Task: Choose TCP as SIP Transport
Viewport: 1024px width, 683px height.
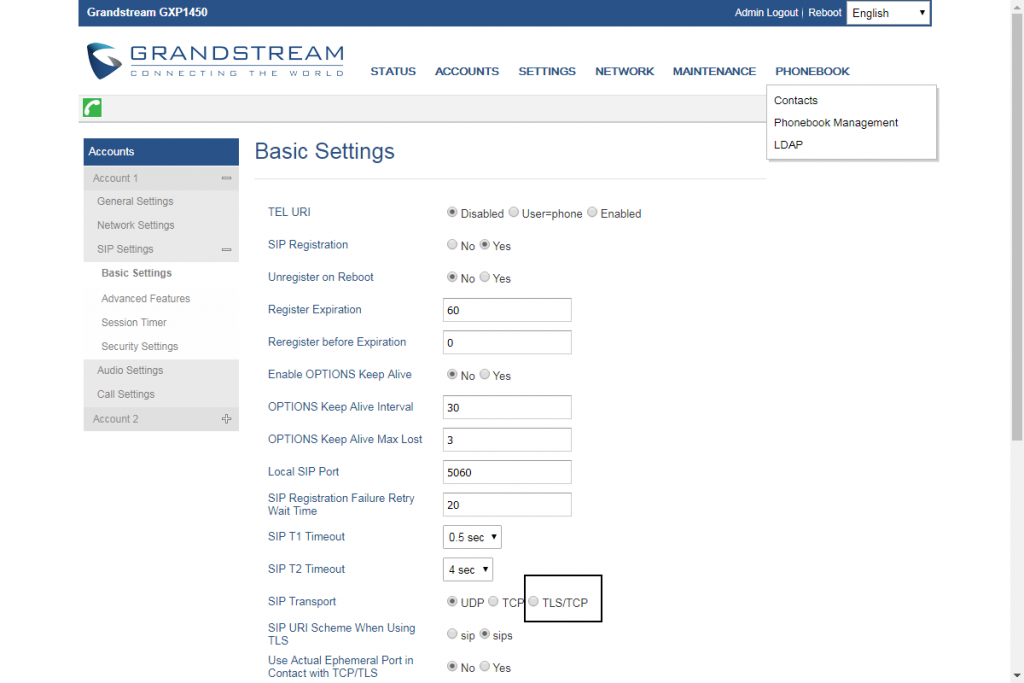Action: click(494, 602)
